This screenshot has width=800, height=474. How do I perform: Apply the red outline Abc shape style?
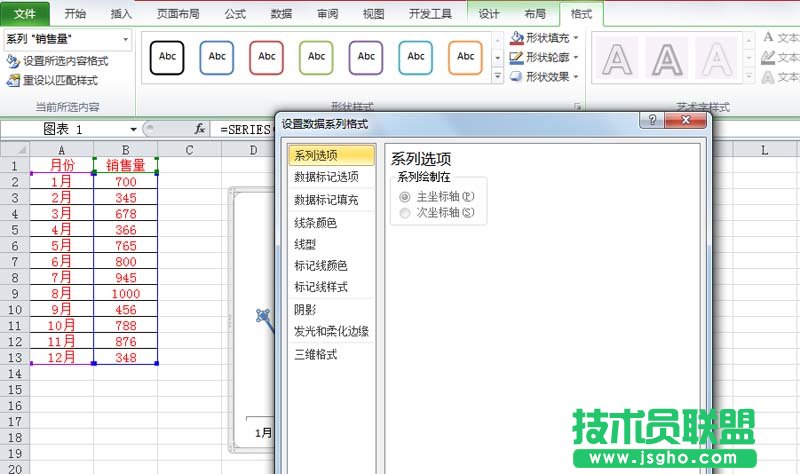click(x=266, y=58)
